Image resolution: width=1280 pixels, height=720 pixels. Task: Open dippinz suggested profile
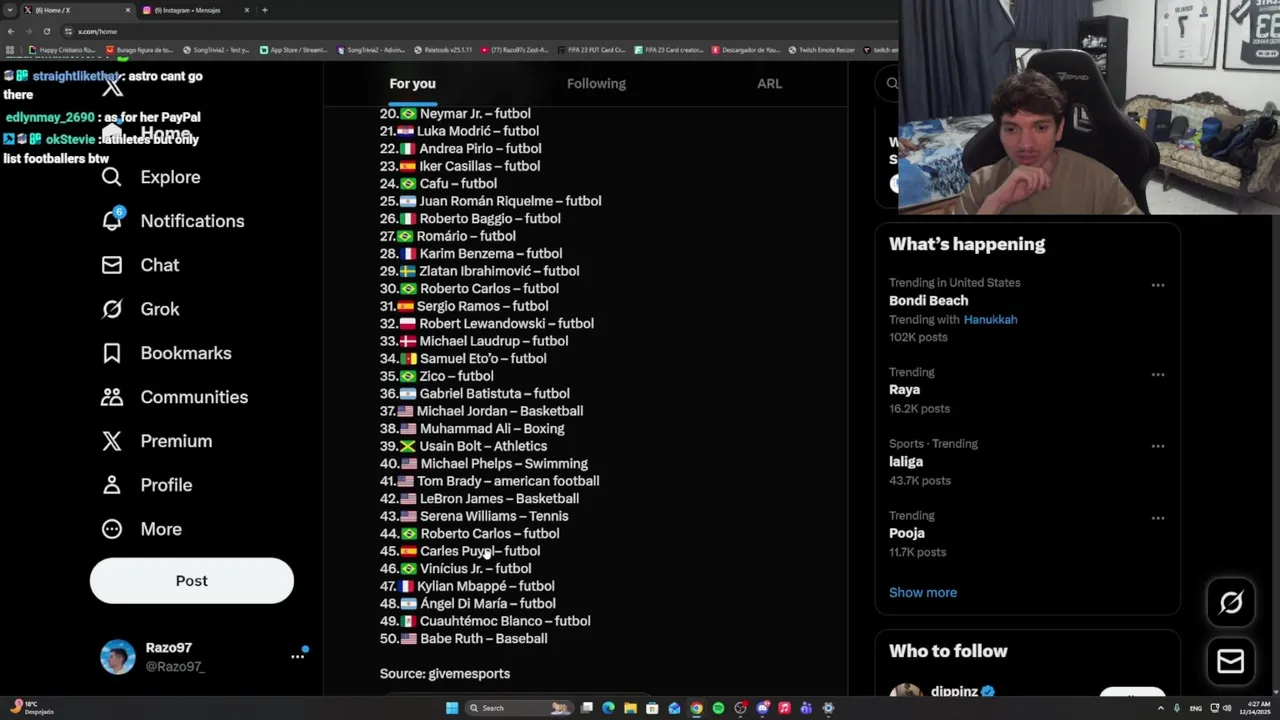(954, 691)
